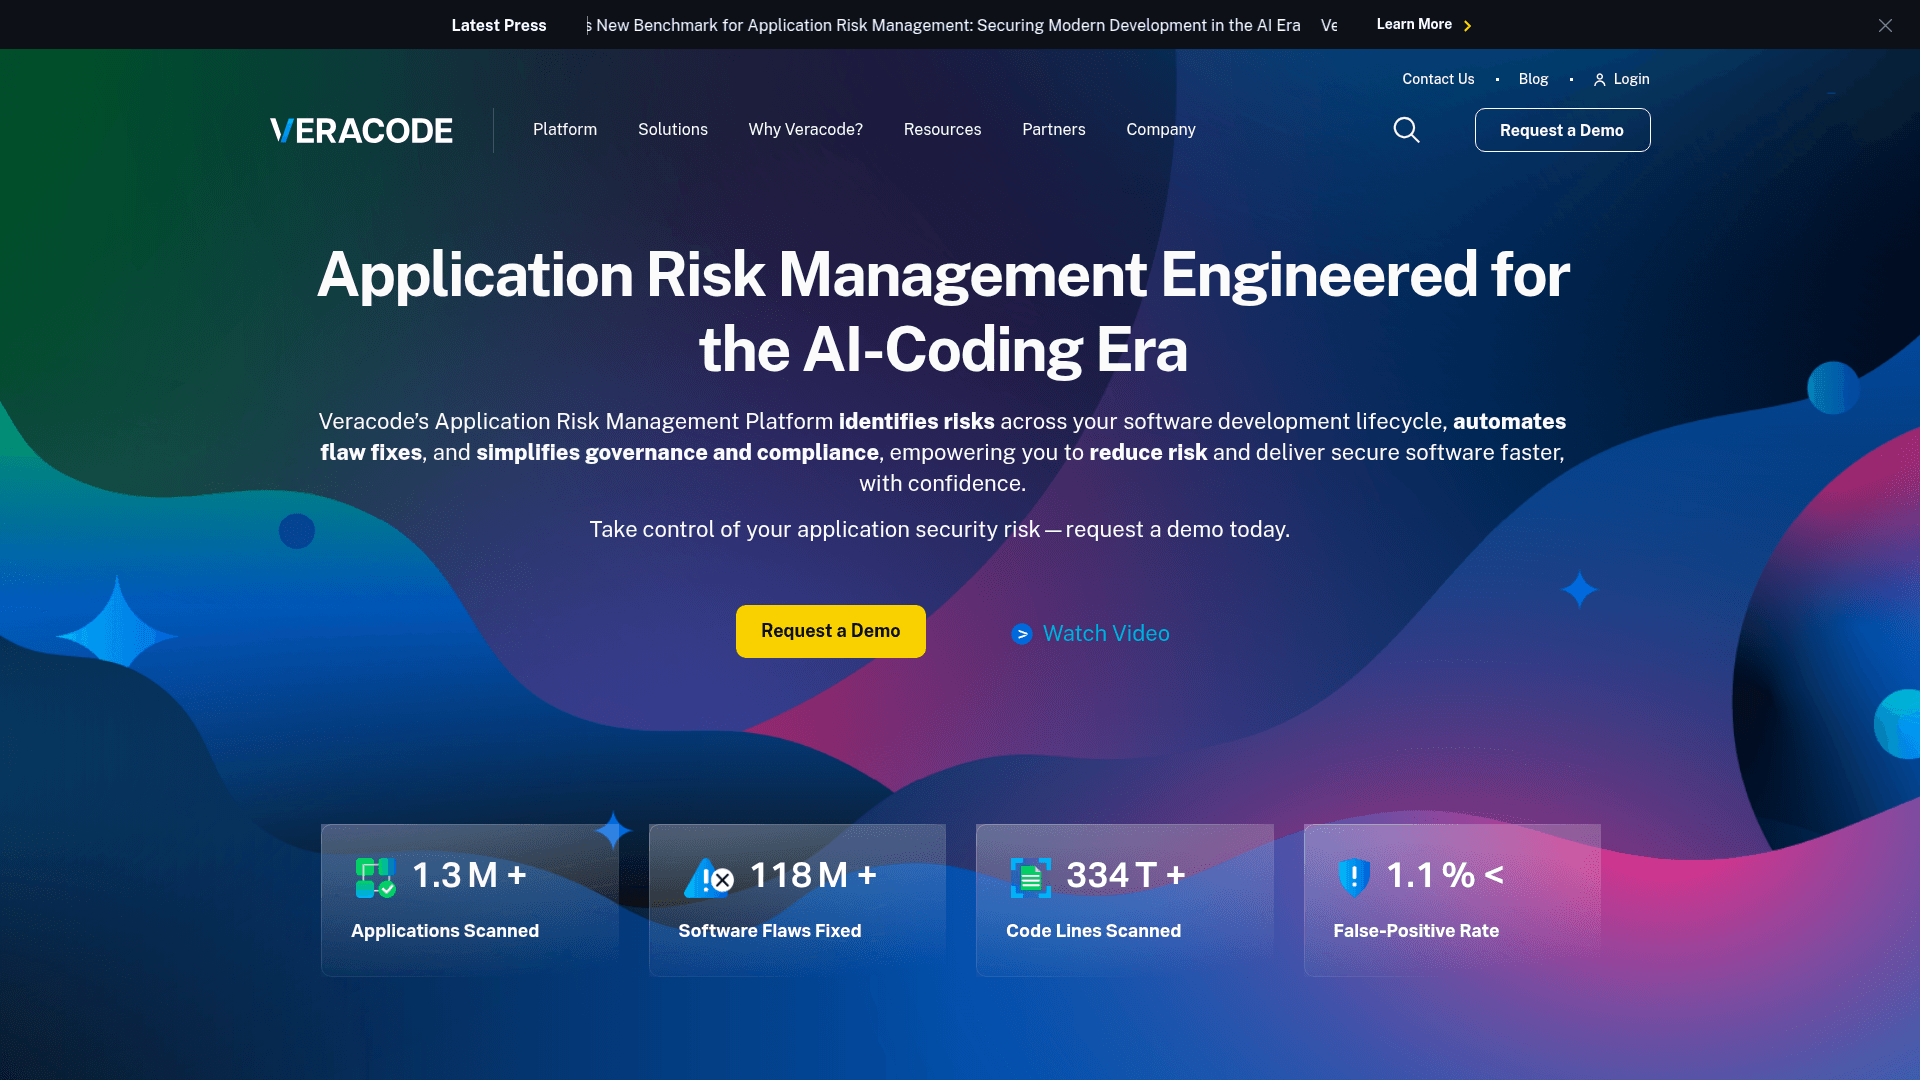This screenshot has height=1080, width=1920.
Task: Open the Company menu
Action: [1160, 130]
